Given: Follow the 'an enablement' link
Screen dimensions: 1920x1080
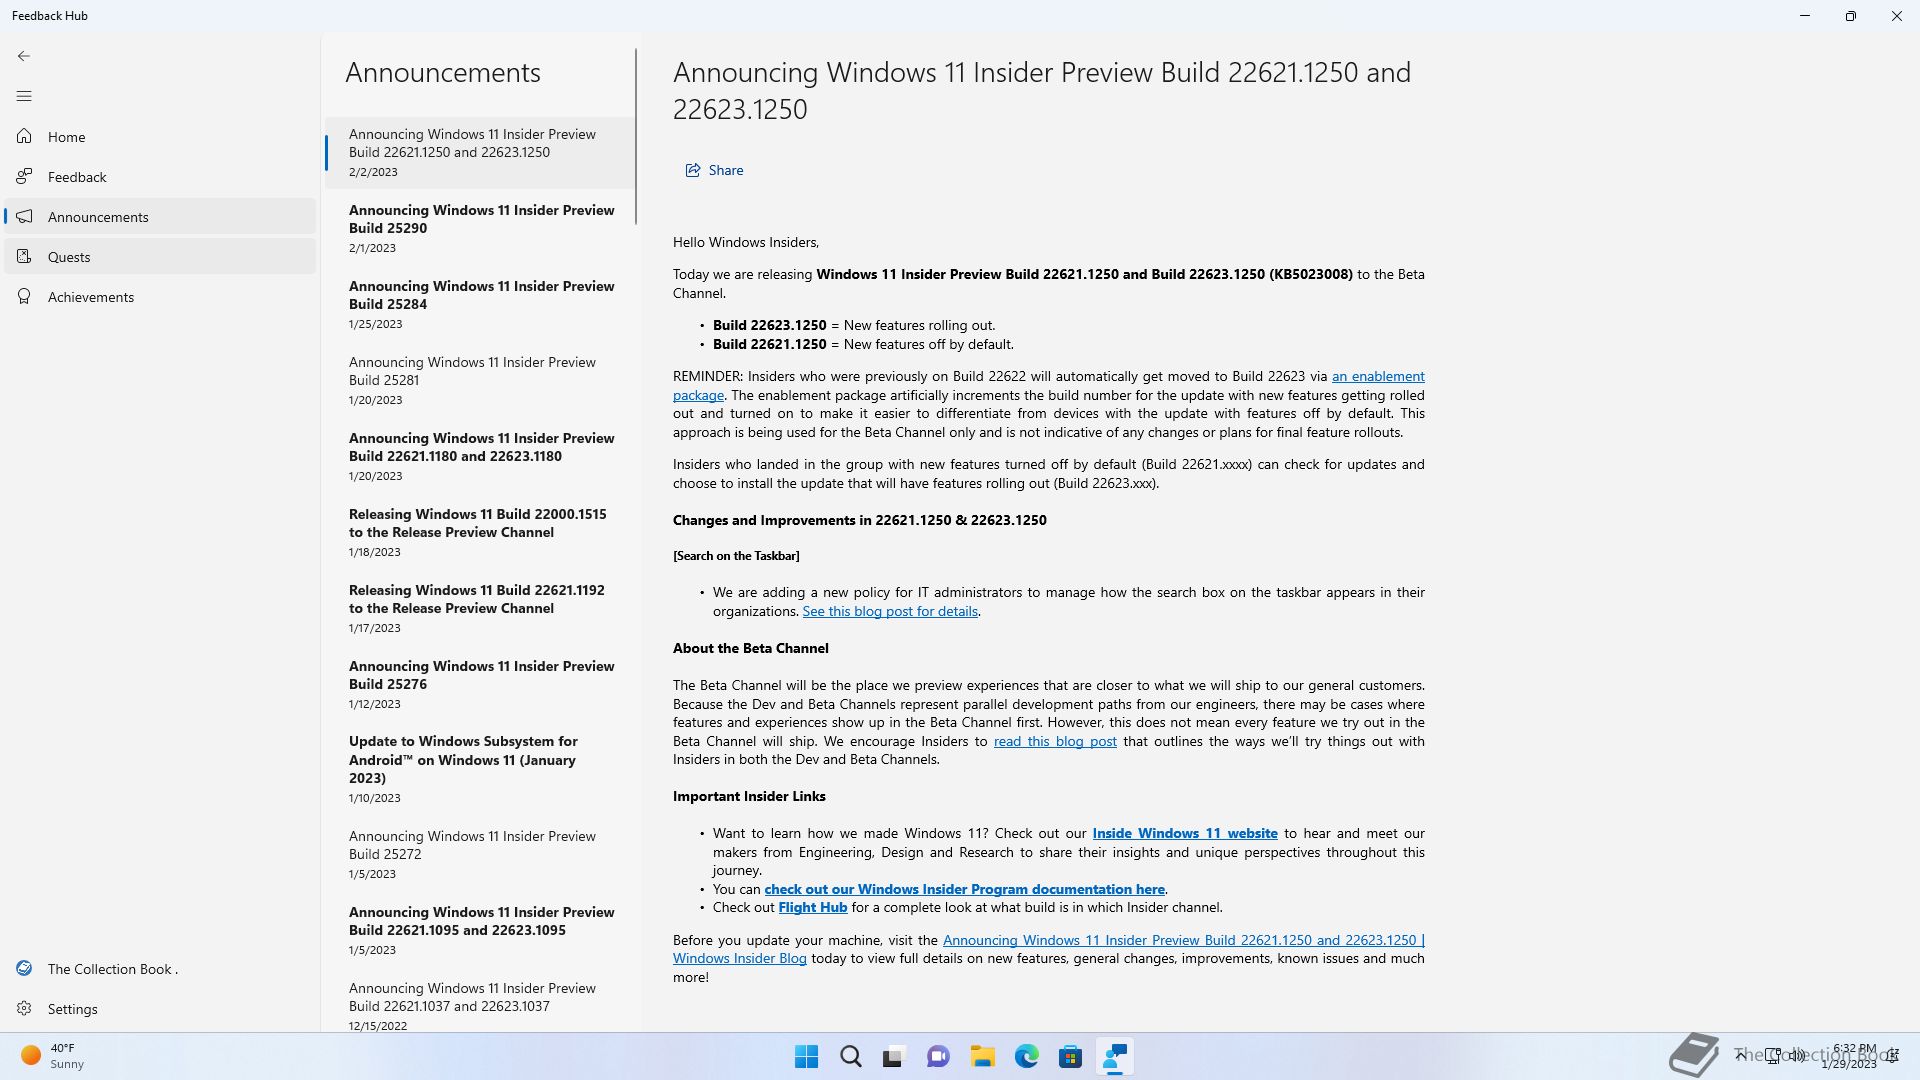Looking at the screenshot, I should coord(1378,376).
